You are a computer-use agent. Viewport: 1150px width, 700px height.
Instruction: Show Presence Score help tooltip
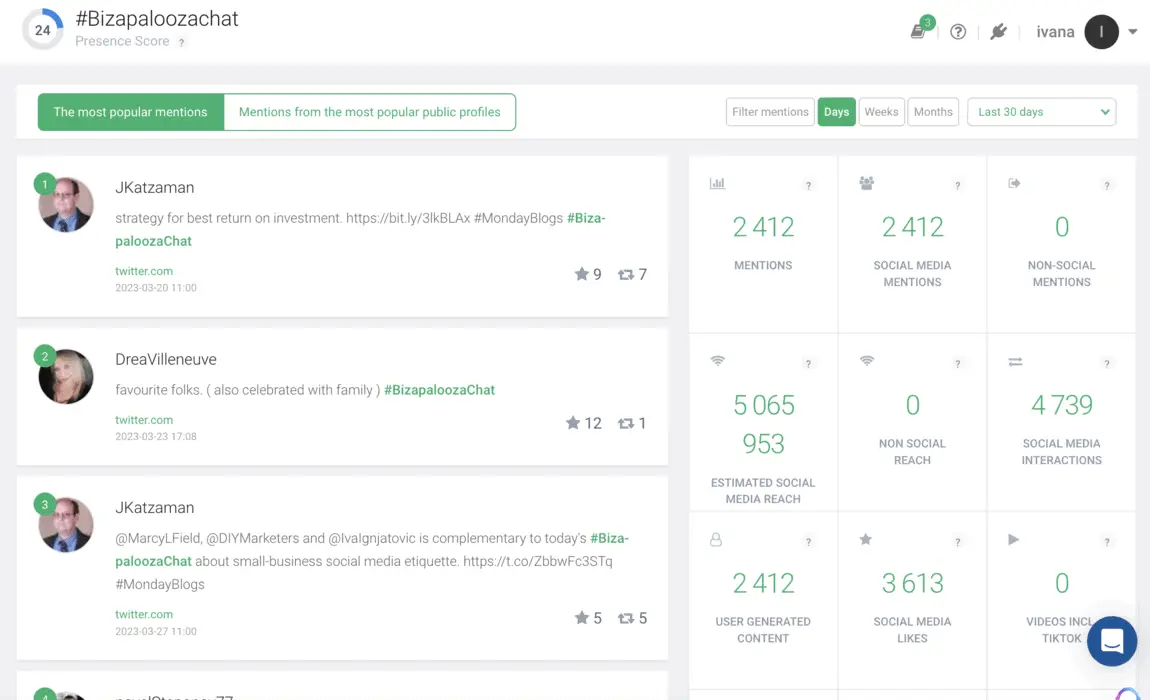(181, 43)
